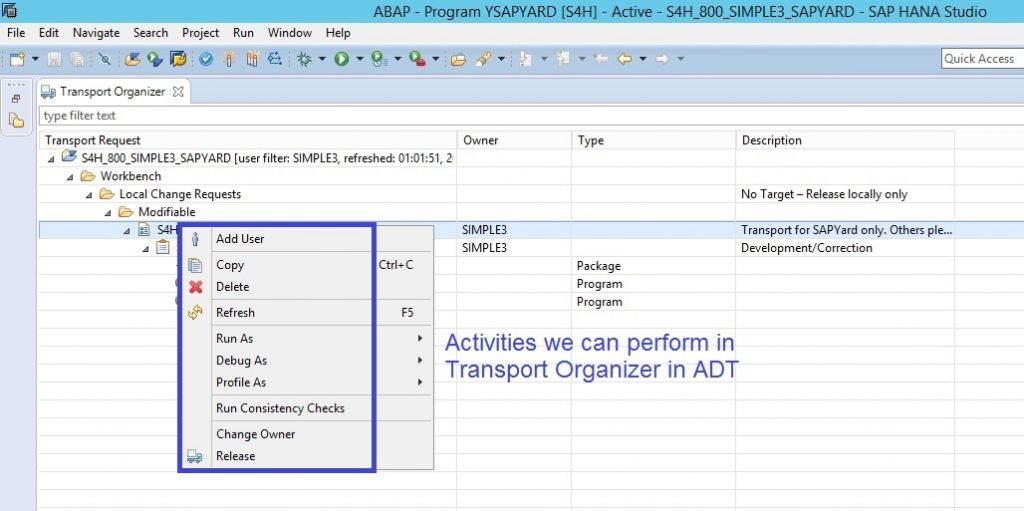The width and height of the screenshot is (1024, 511).
Task: Click the Debug bug toolbar icon
Action: (304, 59)
